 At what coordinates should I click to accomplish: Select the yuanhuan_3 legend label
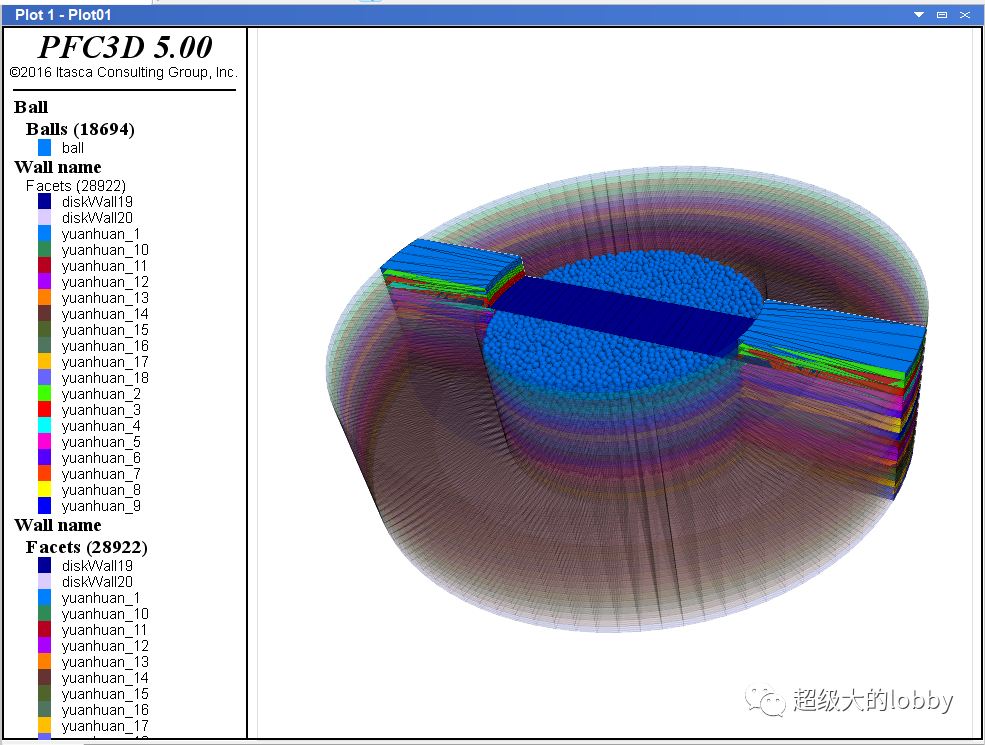point(101,410)
